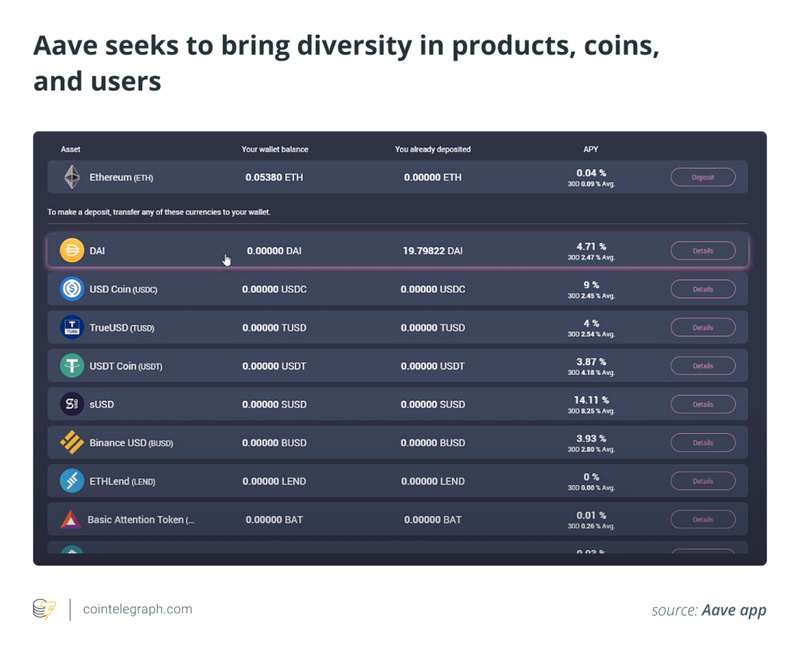800x654 pixels.
Task: Select the blue USD Coin icon
Action: pyautogui.click(x=71, y=289)
